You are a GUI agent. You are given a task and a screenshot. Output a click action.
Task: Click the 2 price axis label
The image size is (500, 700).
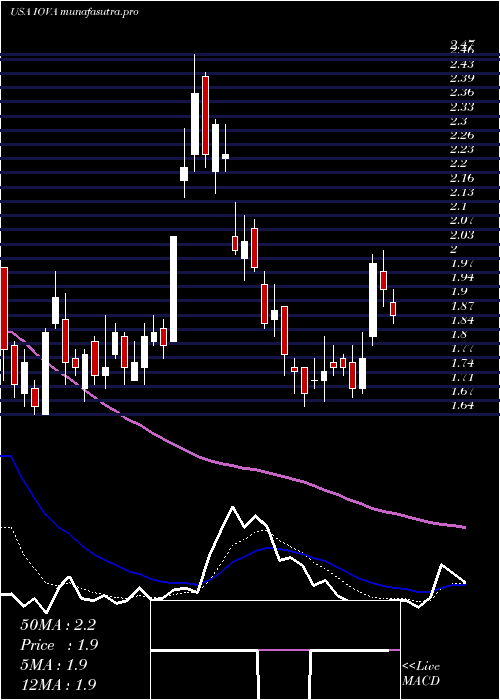[x=455, y=249]
